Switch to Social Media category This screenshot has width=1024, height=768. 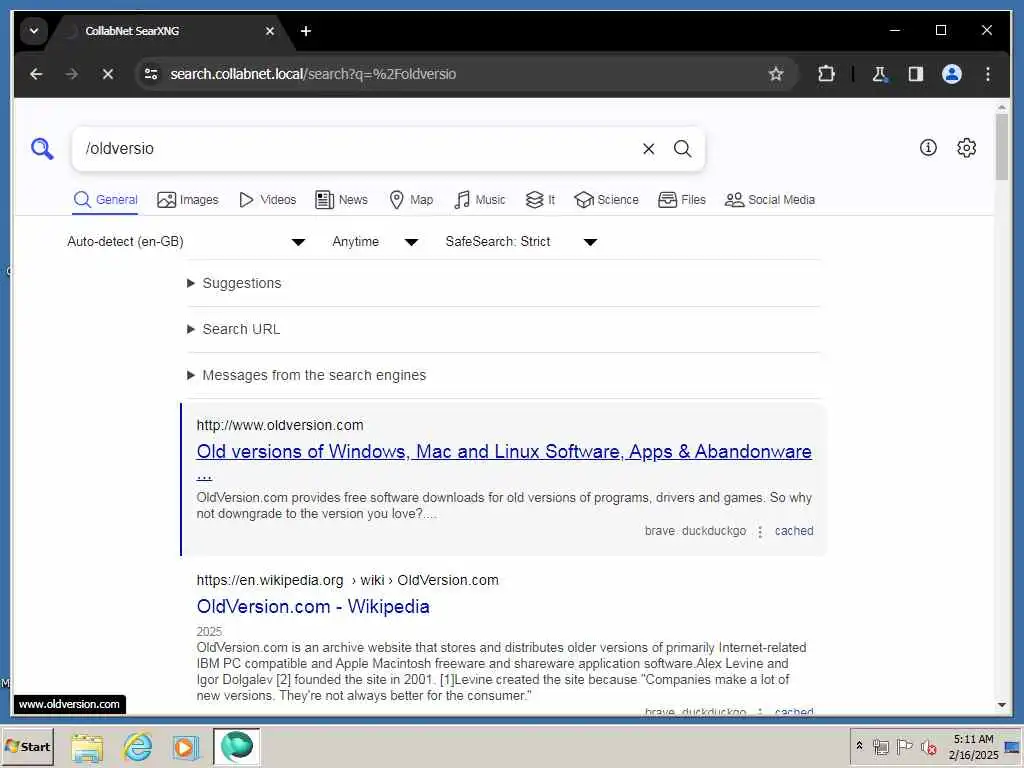(x=770, y=200)
